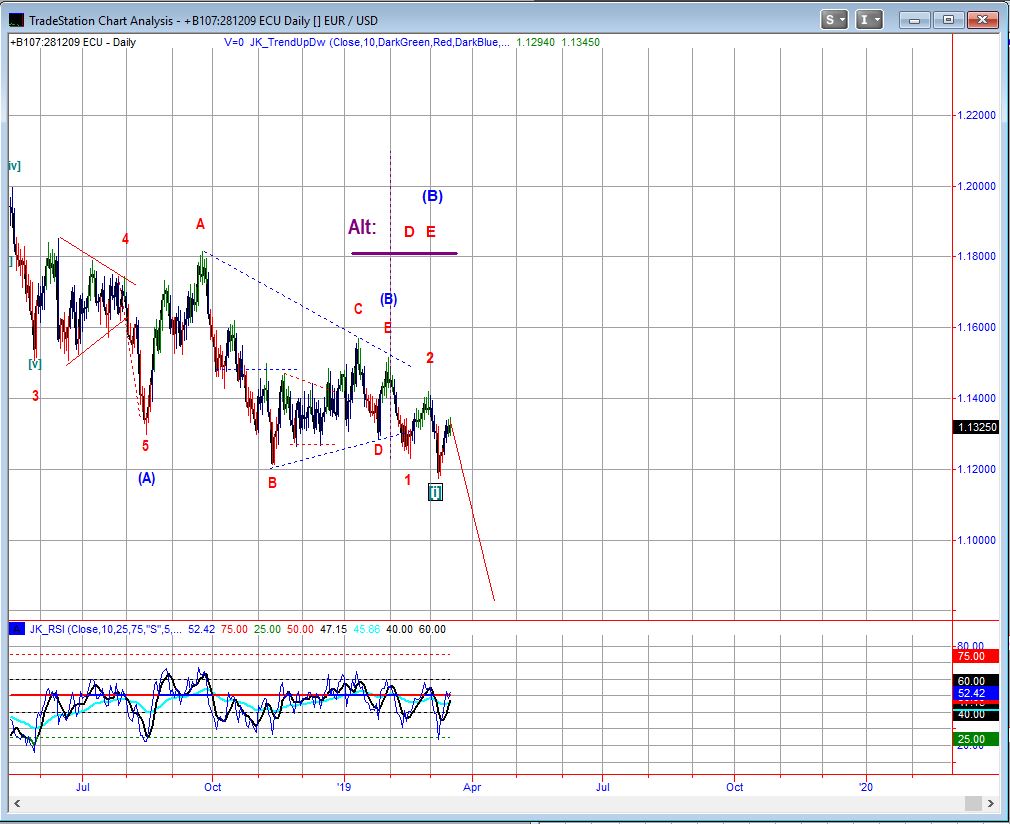Click the 47.15 value in RSI legend

pyautogui.click(x=333, y=629)
